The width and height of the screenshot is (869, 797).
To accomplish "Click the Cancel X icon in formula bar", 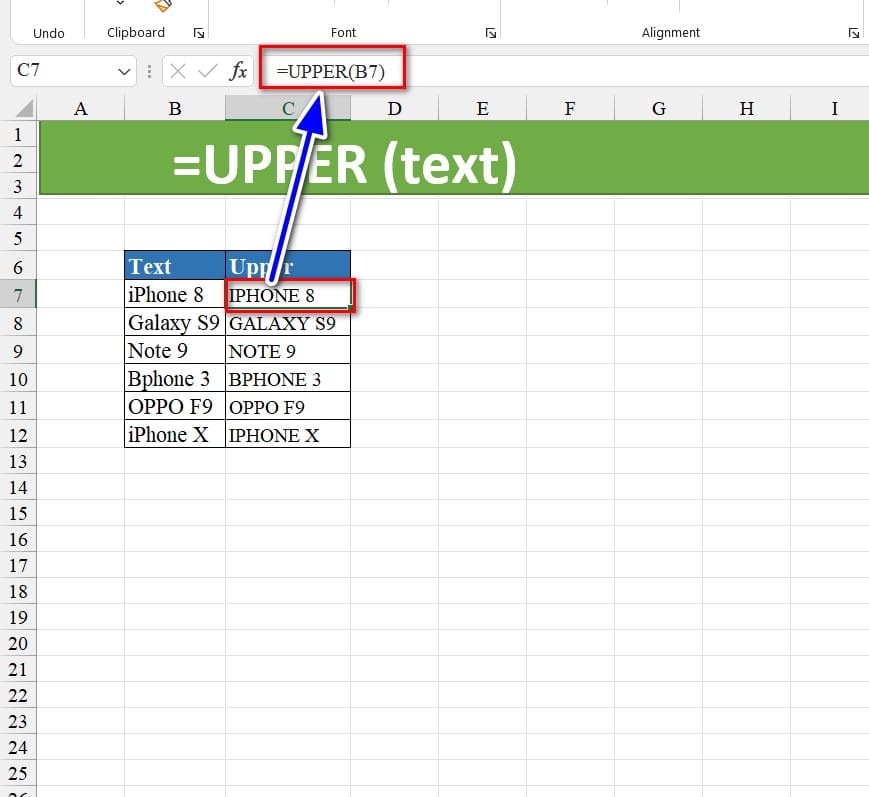I will coord(178,71).
